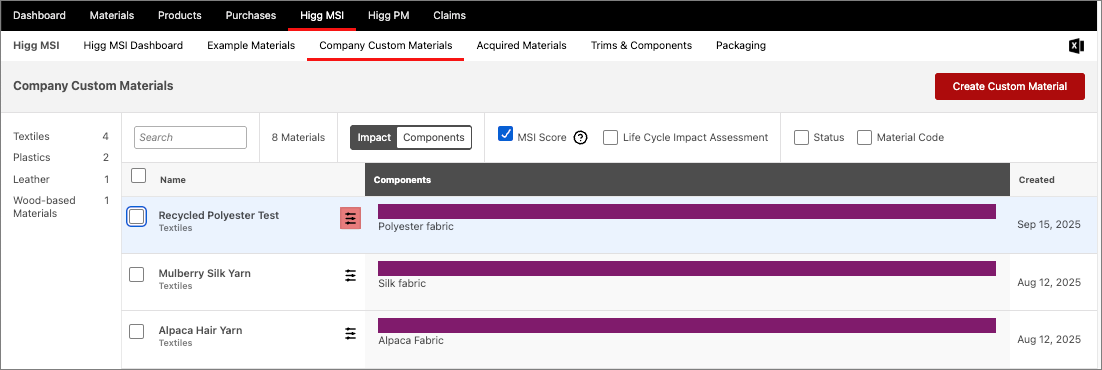Click the Alpaca Fabric purple bar
1102x370 pixels.
point(687,326)
